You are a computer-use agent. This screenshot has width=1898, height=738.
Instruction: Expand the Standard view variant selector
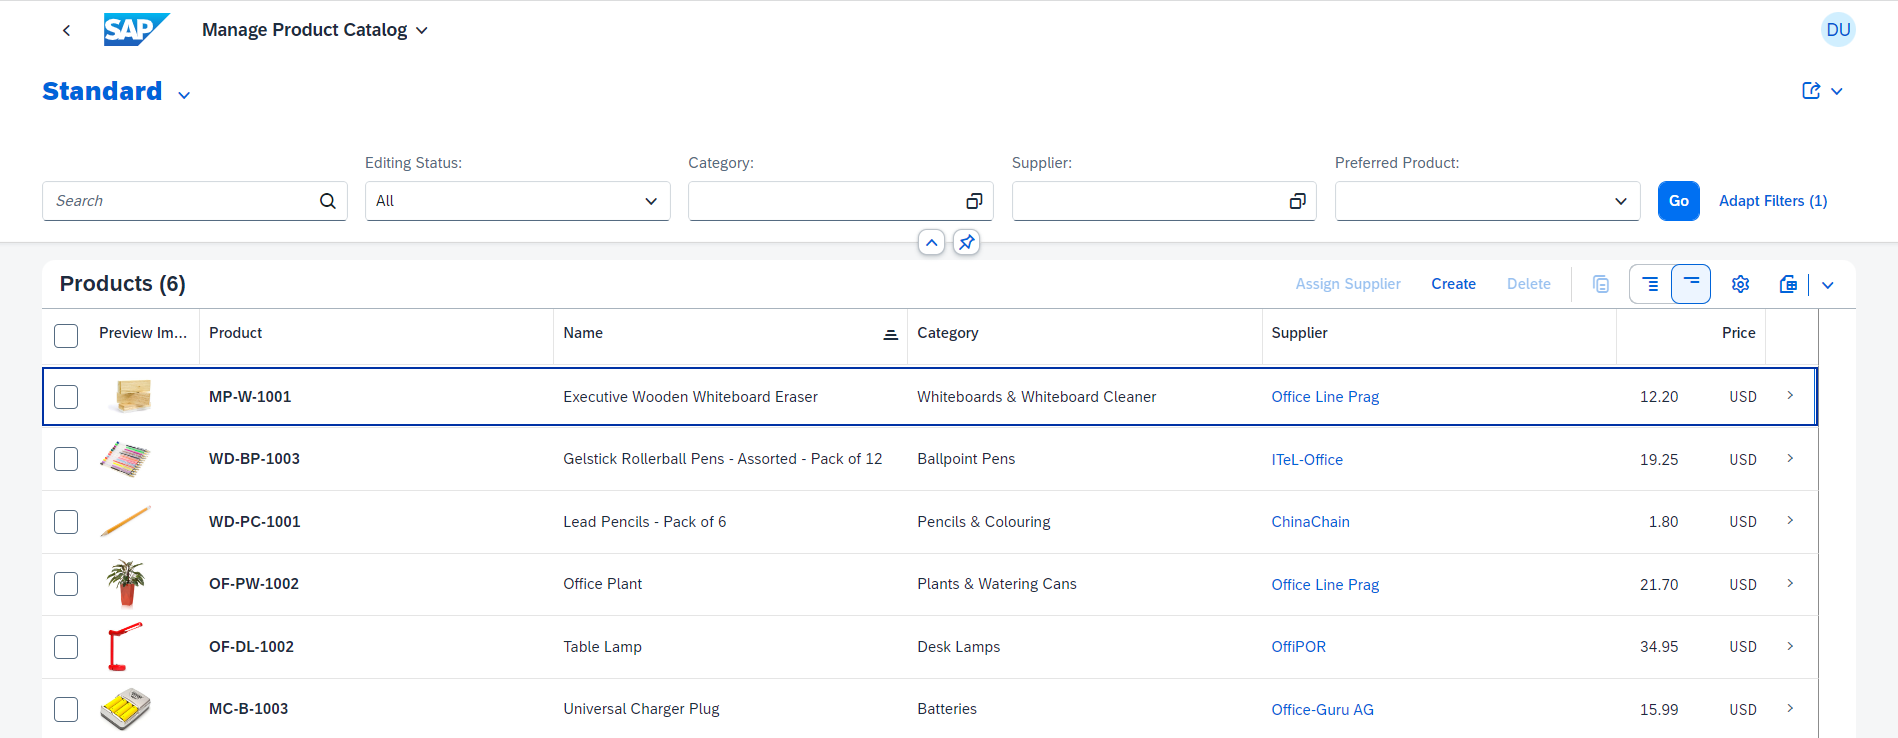pos(184,95)
